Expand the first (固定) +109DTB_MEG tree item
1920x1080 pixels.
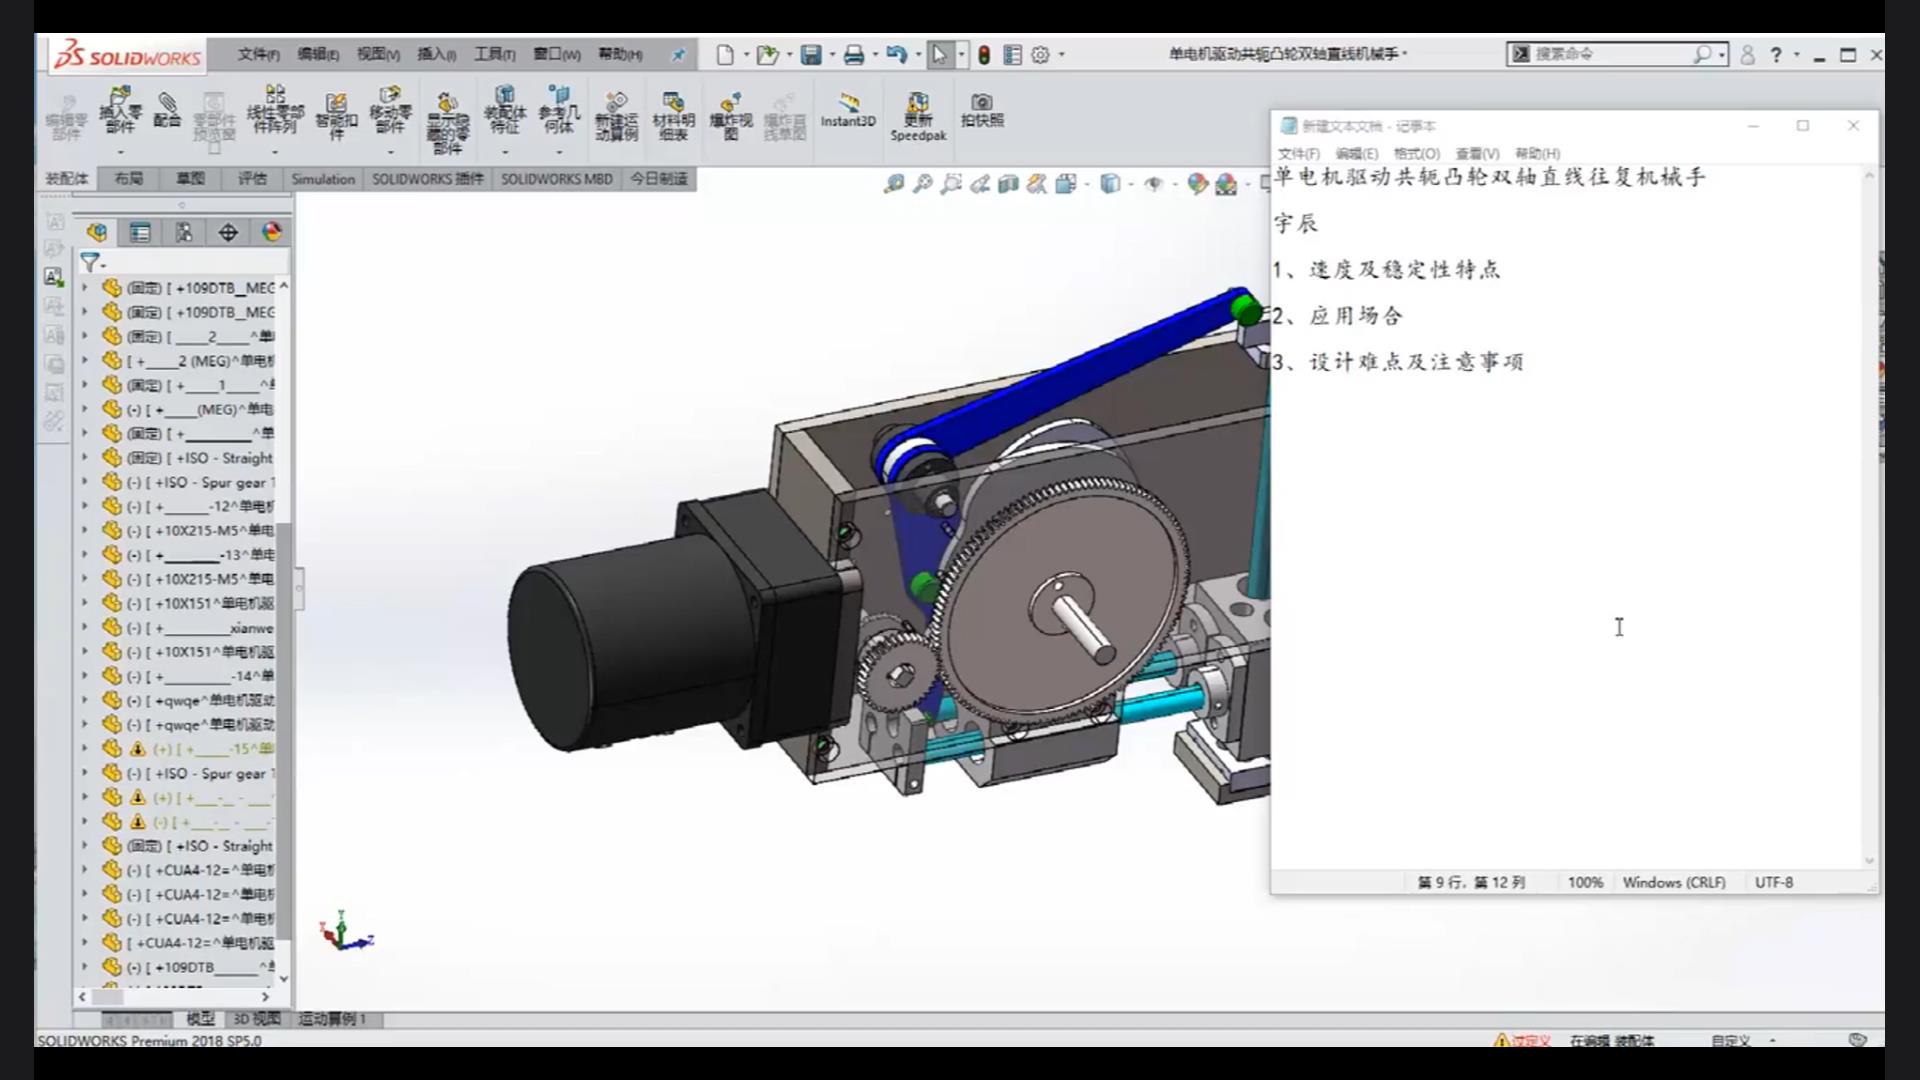(x=85, y=288)
